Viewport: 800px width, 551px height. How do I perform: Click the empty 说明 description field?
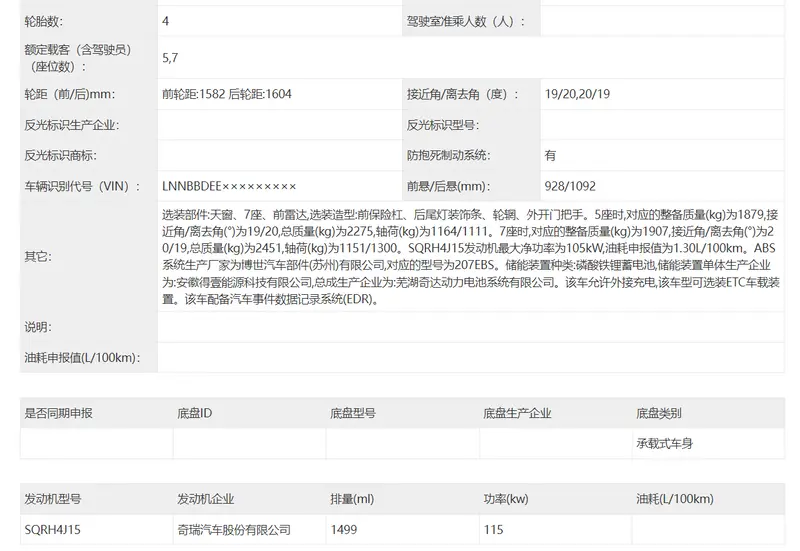coord(470,327)
